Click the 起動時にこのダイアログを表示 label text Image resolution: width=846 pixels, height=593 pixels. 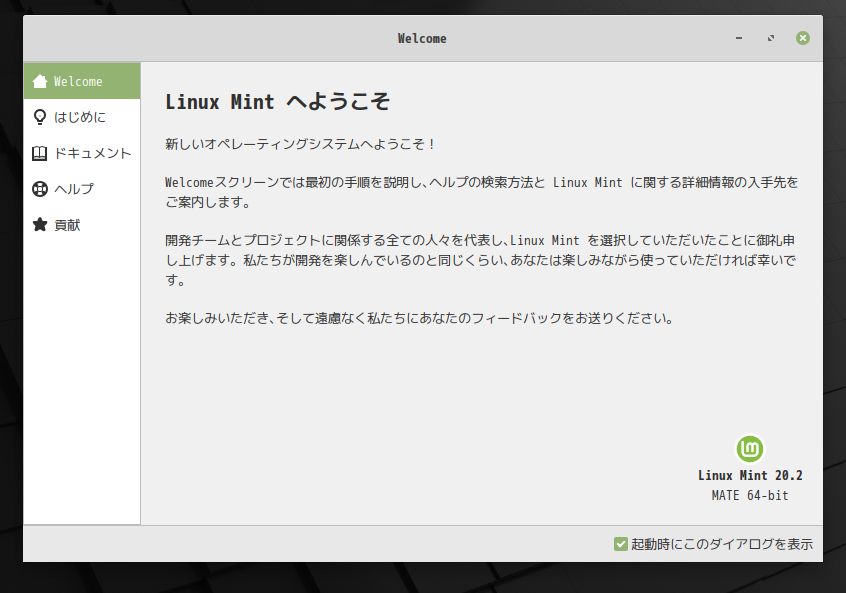click(x=722, y=544)
